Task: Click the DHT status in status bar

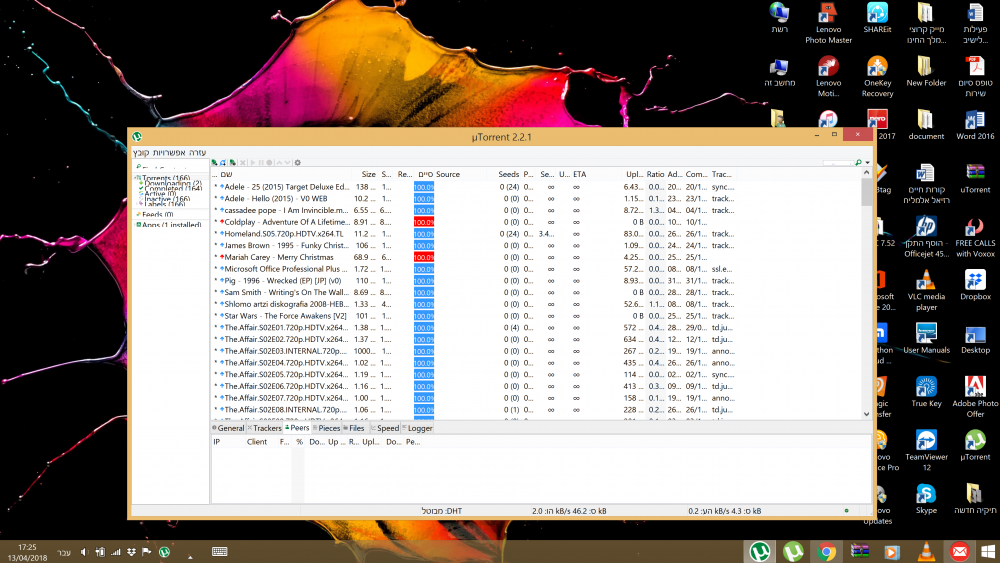Action: click(x=441, y=511)
